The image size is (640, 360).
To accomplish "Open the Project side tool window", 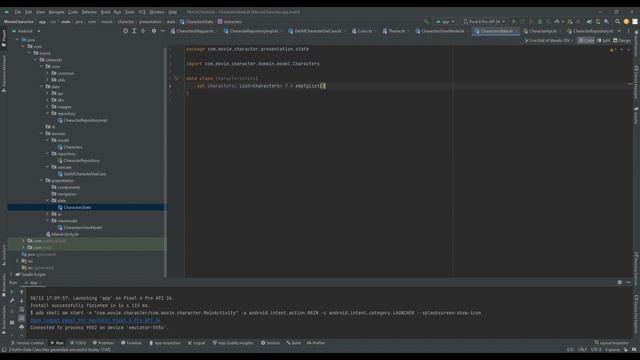I will pyautogui.click(x=4, y=38).
